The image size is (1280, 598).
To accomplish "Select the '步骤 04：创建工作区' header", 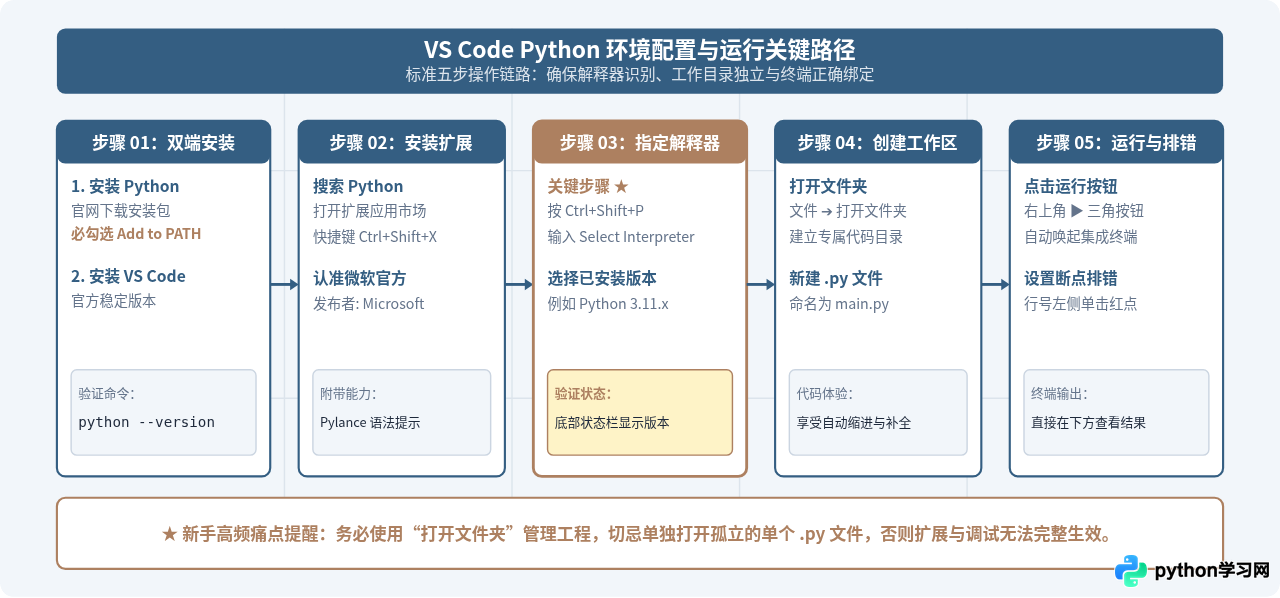I will (877, 143).
